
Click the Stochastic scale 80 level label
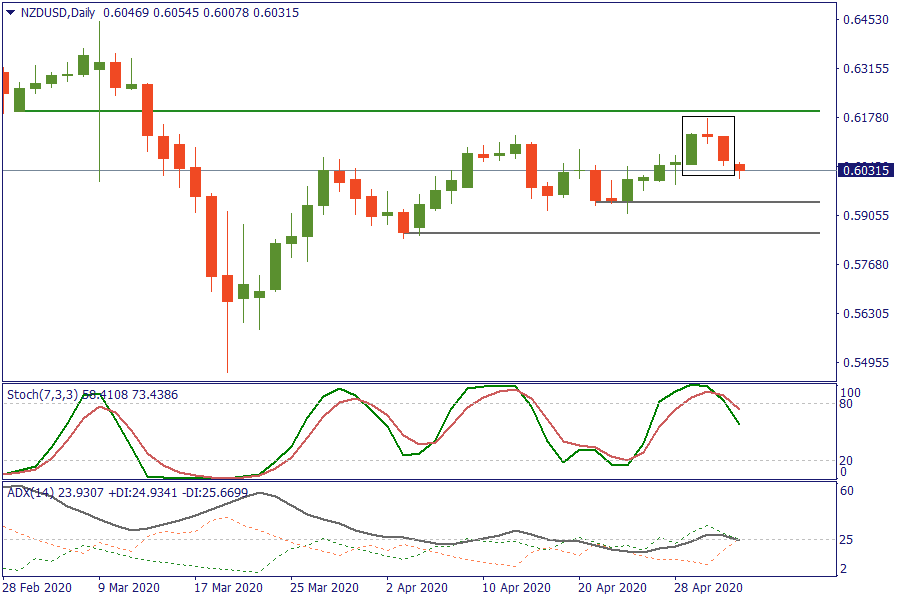(846, 404)
